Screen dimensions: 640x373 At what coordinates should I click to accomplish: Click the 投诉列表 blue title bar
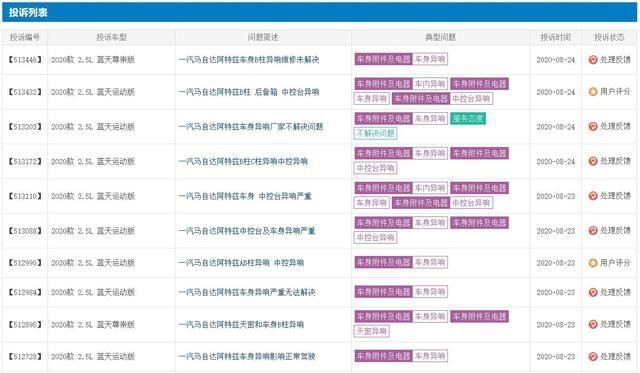[320, 12]
